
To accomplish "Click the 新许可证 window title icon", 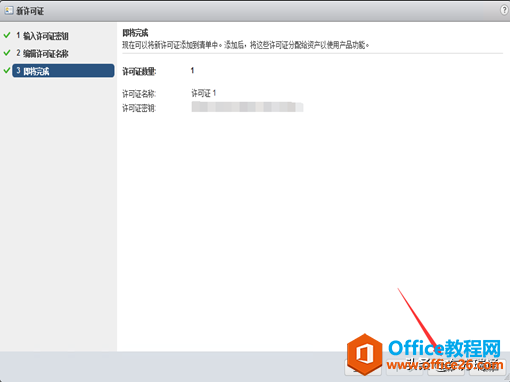I will (x=9, y=10).
